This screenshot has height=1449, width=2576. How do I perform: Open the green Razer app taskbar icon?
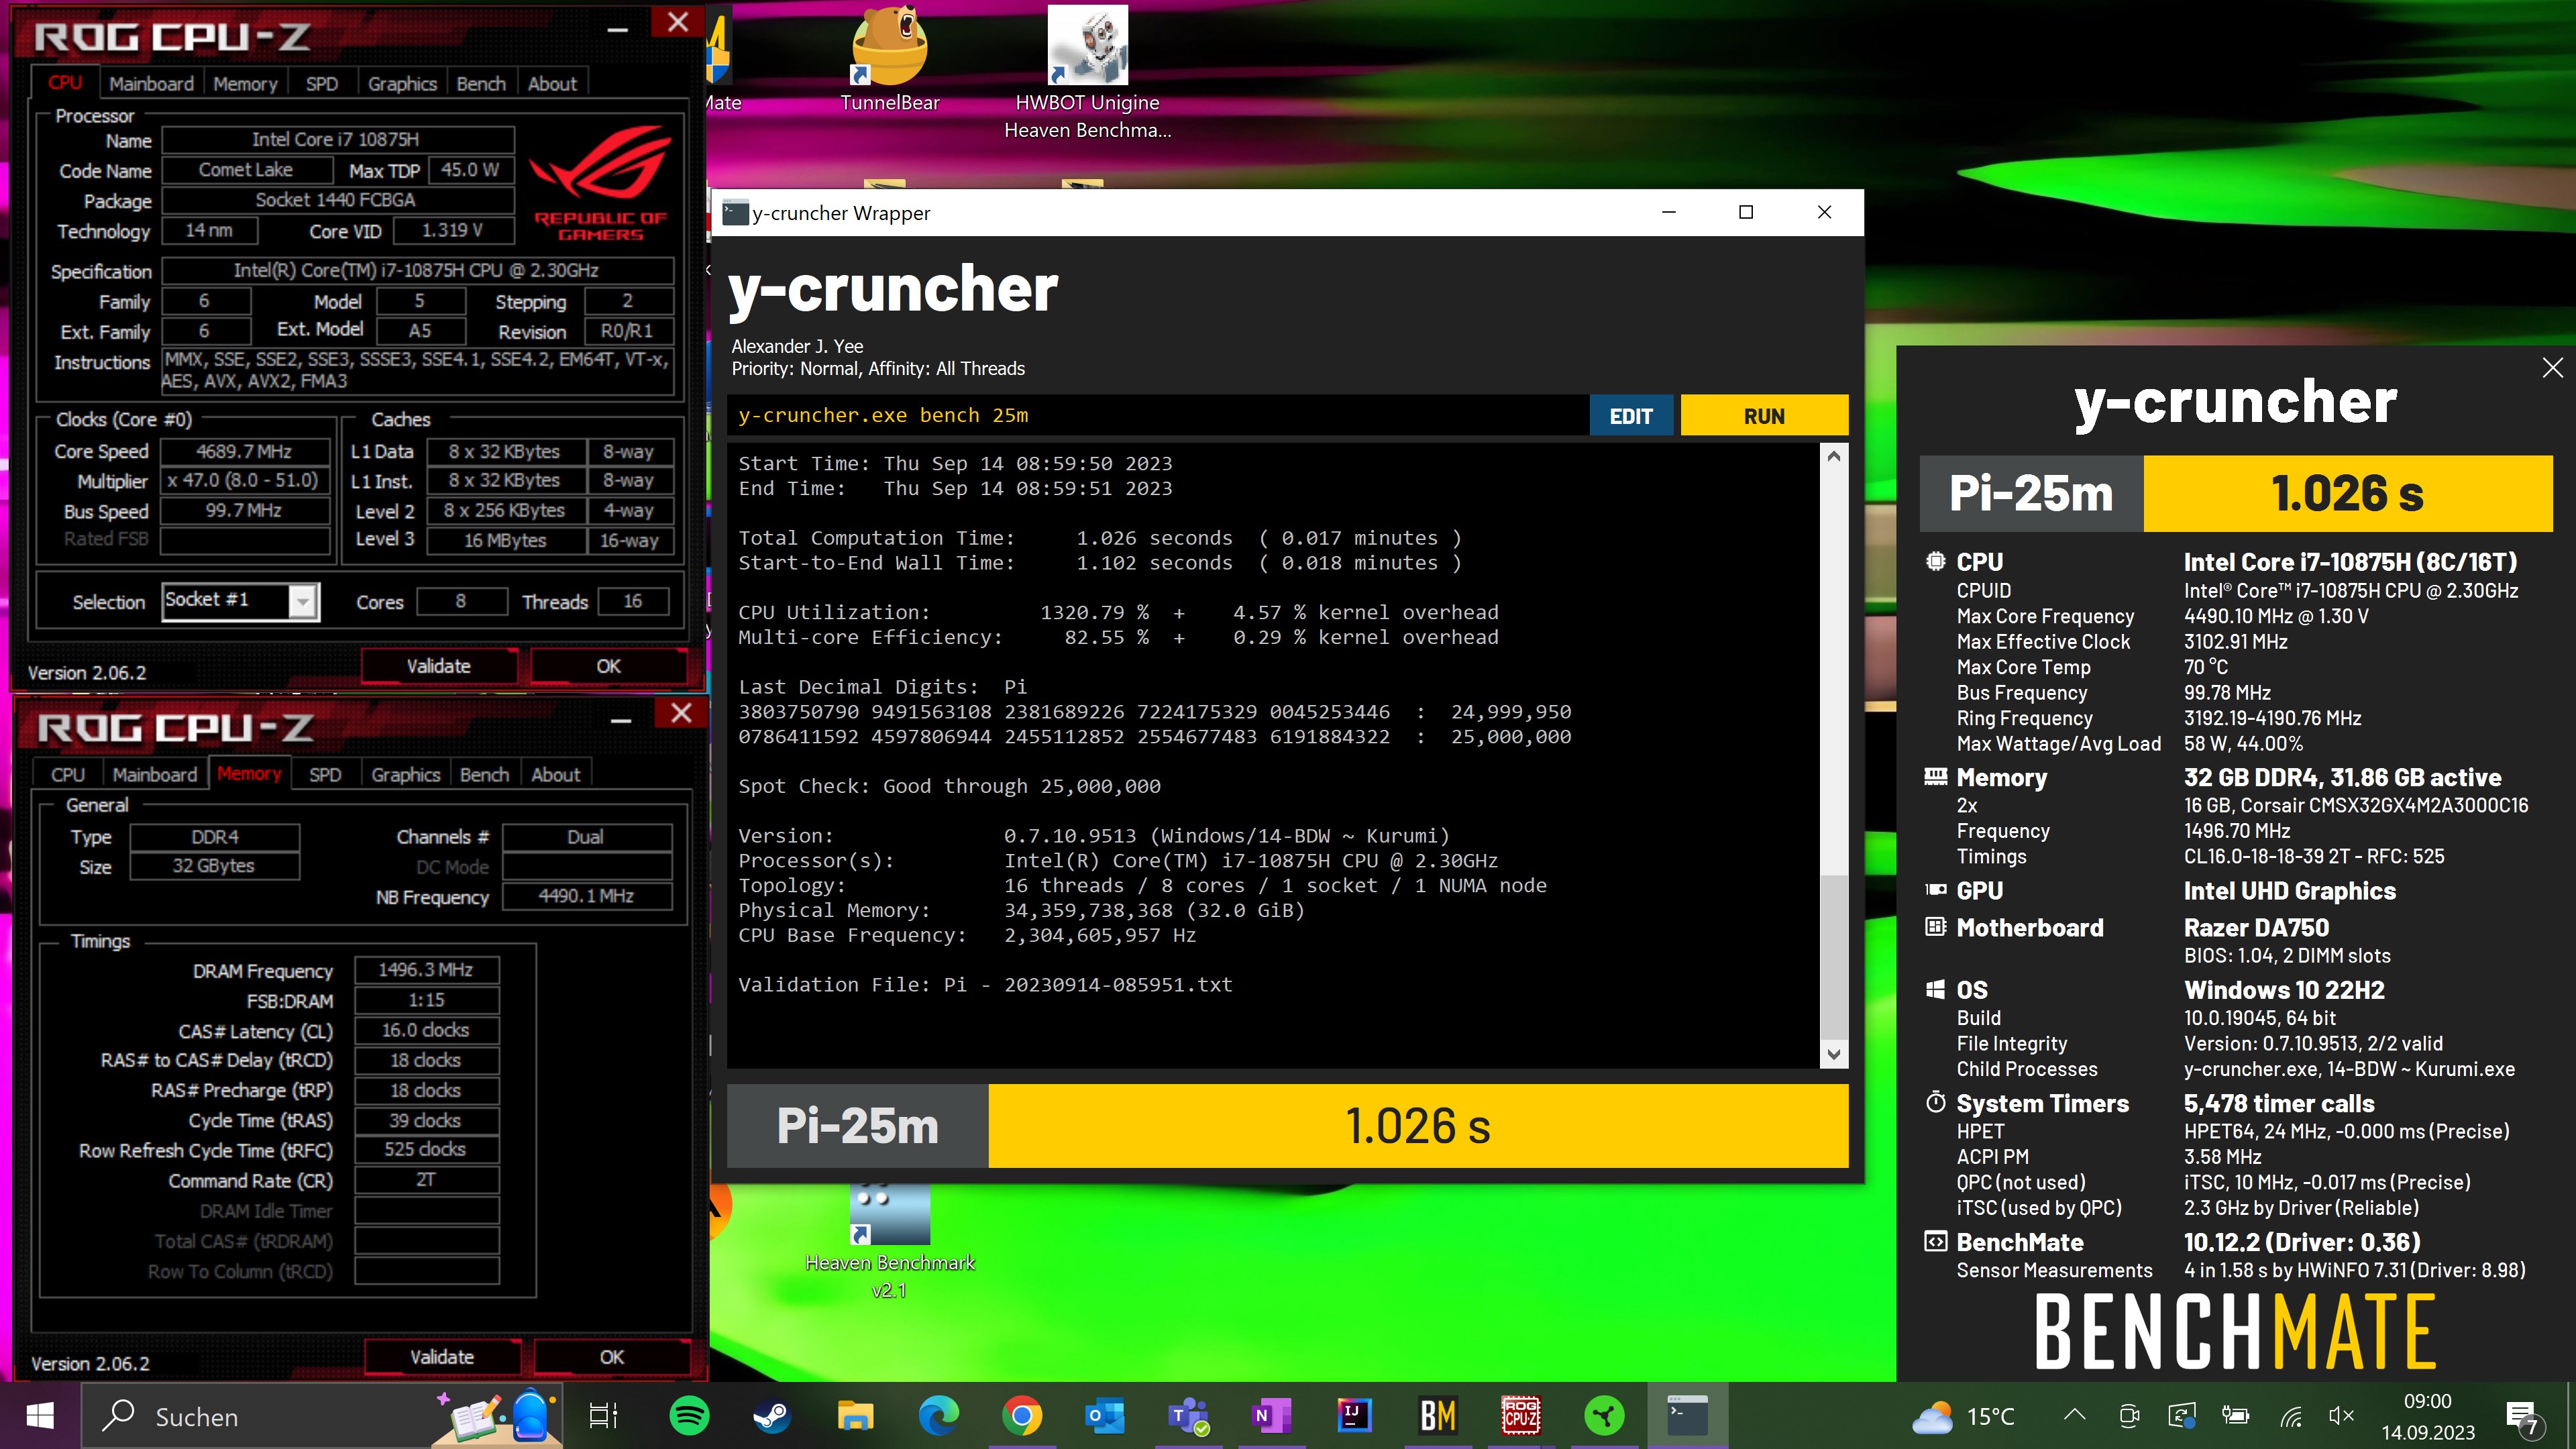(1604, 1416)
